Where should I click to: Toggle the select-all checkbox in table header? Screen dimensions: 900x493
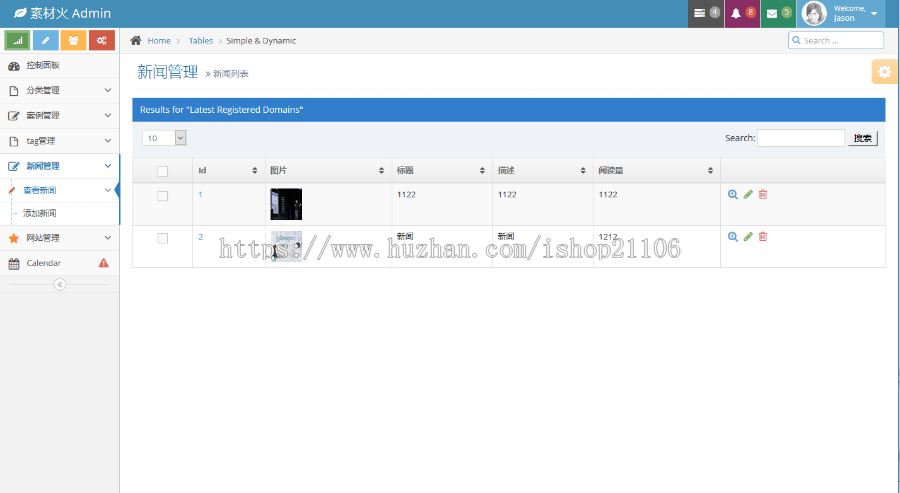(x=162, y=171)
